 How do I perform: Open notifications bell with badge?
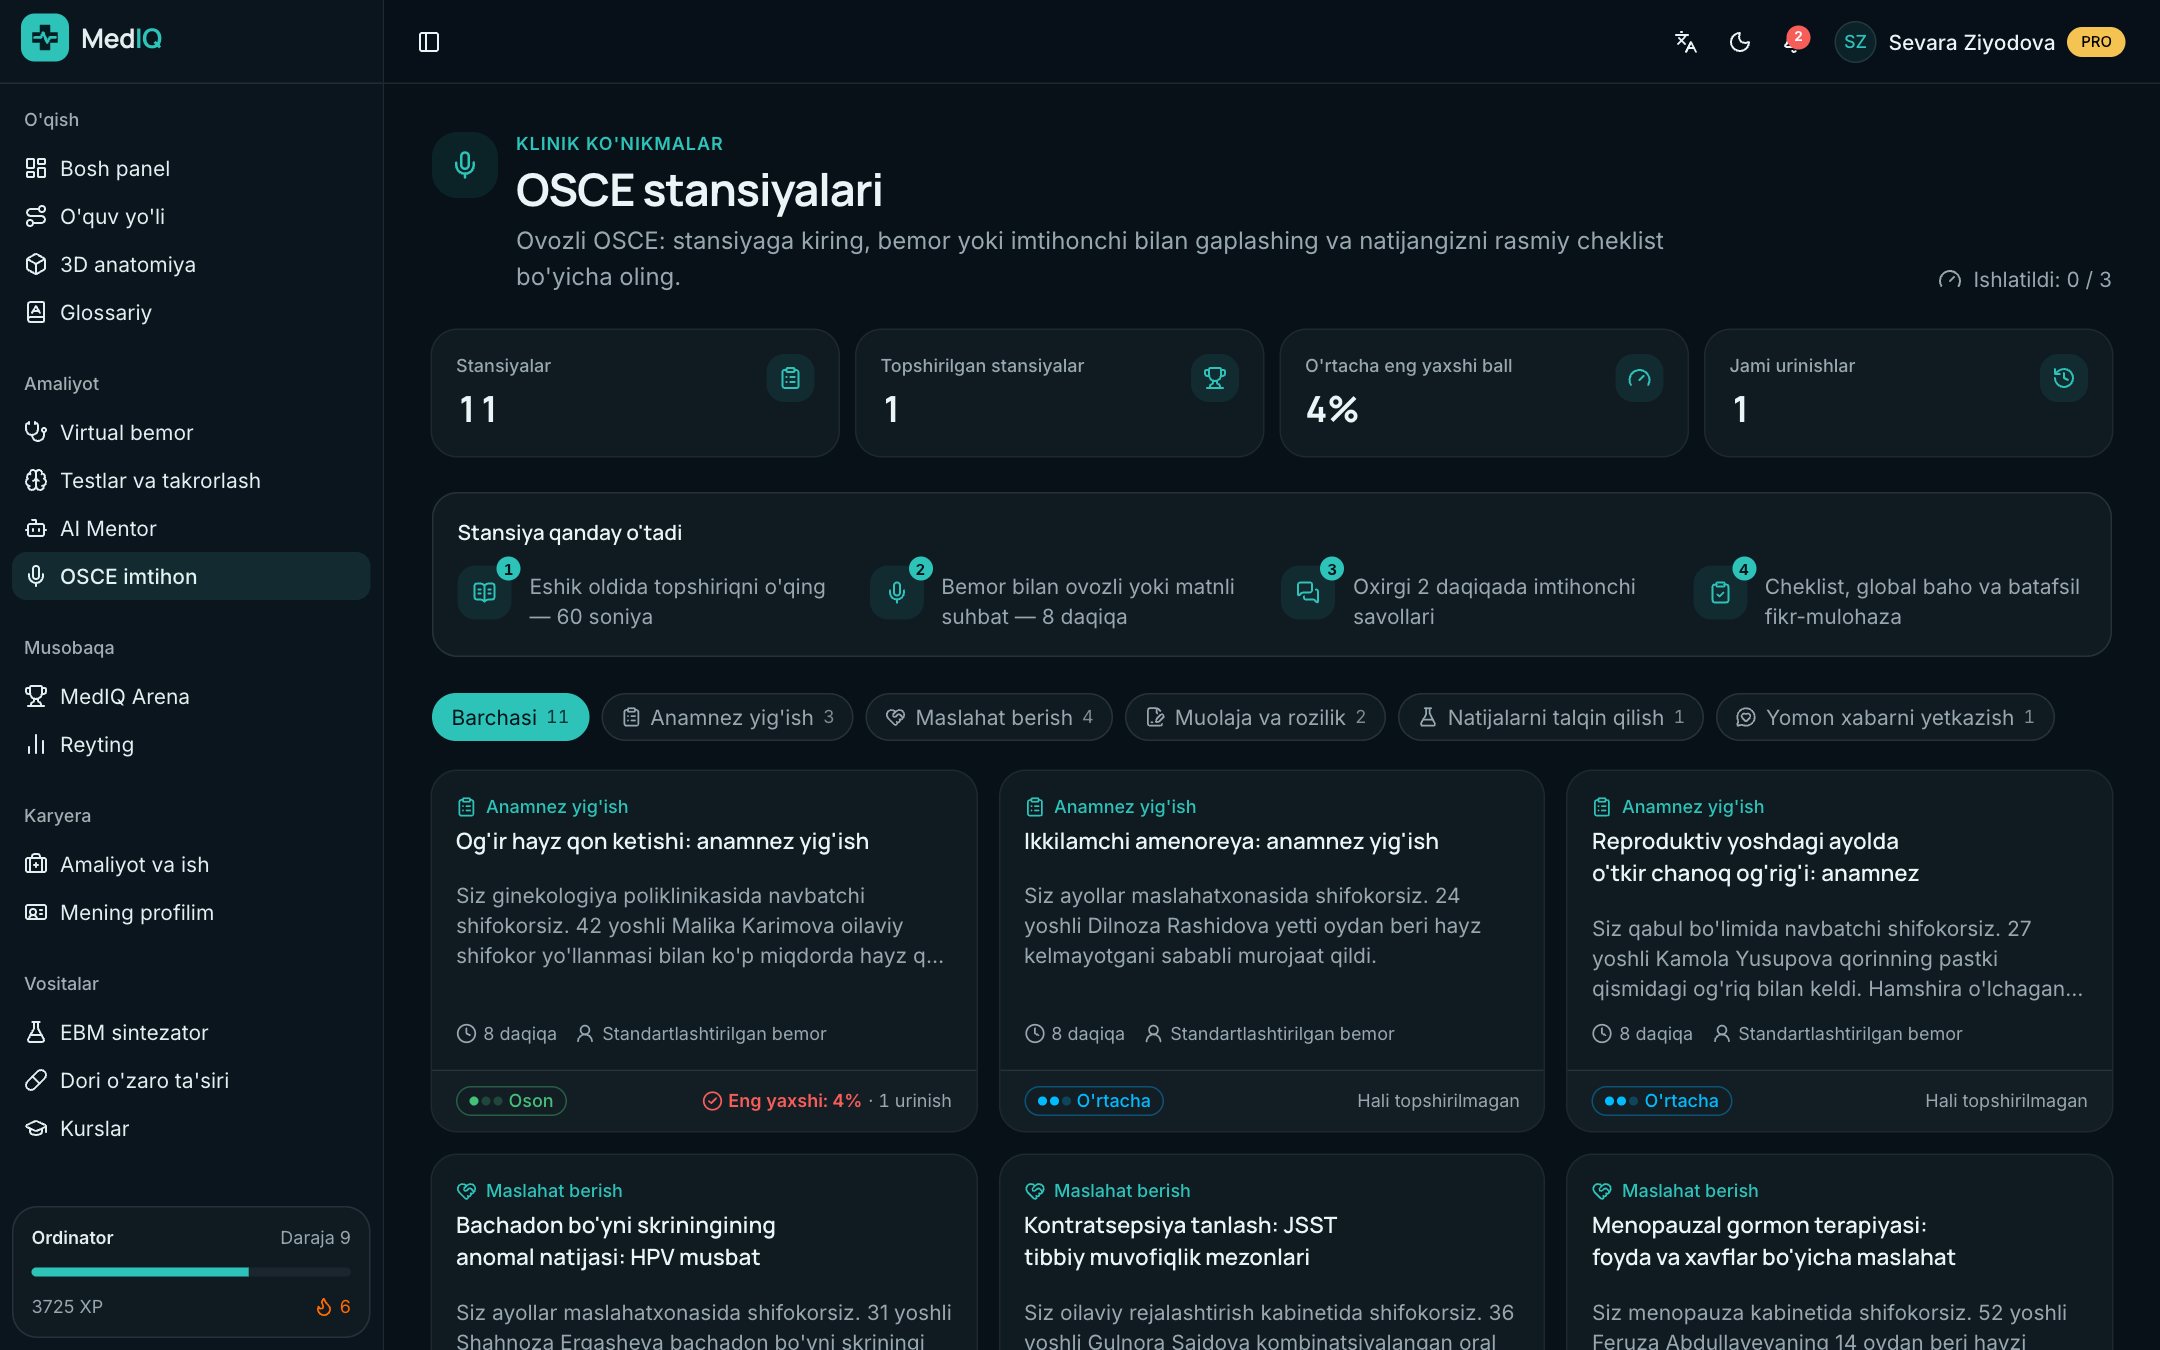[1794, 42]
